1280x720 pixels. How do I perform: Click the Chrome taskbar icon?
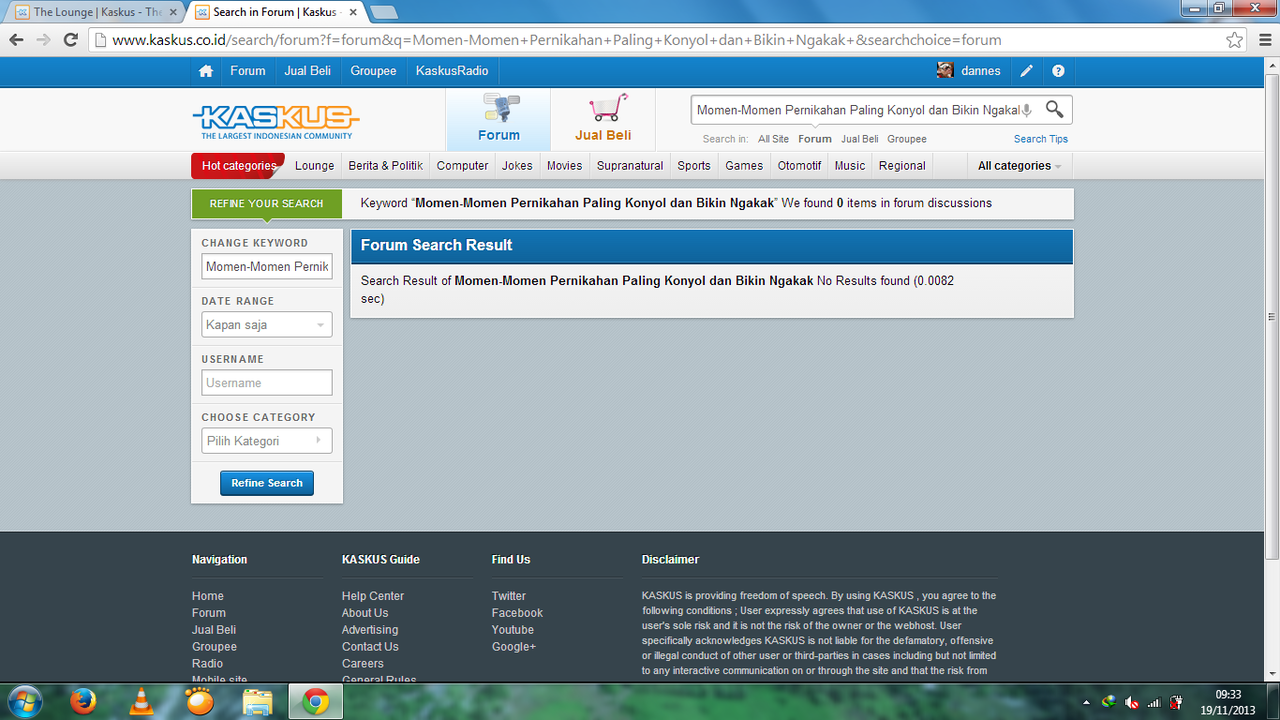tap(316, 702)
